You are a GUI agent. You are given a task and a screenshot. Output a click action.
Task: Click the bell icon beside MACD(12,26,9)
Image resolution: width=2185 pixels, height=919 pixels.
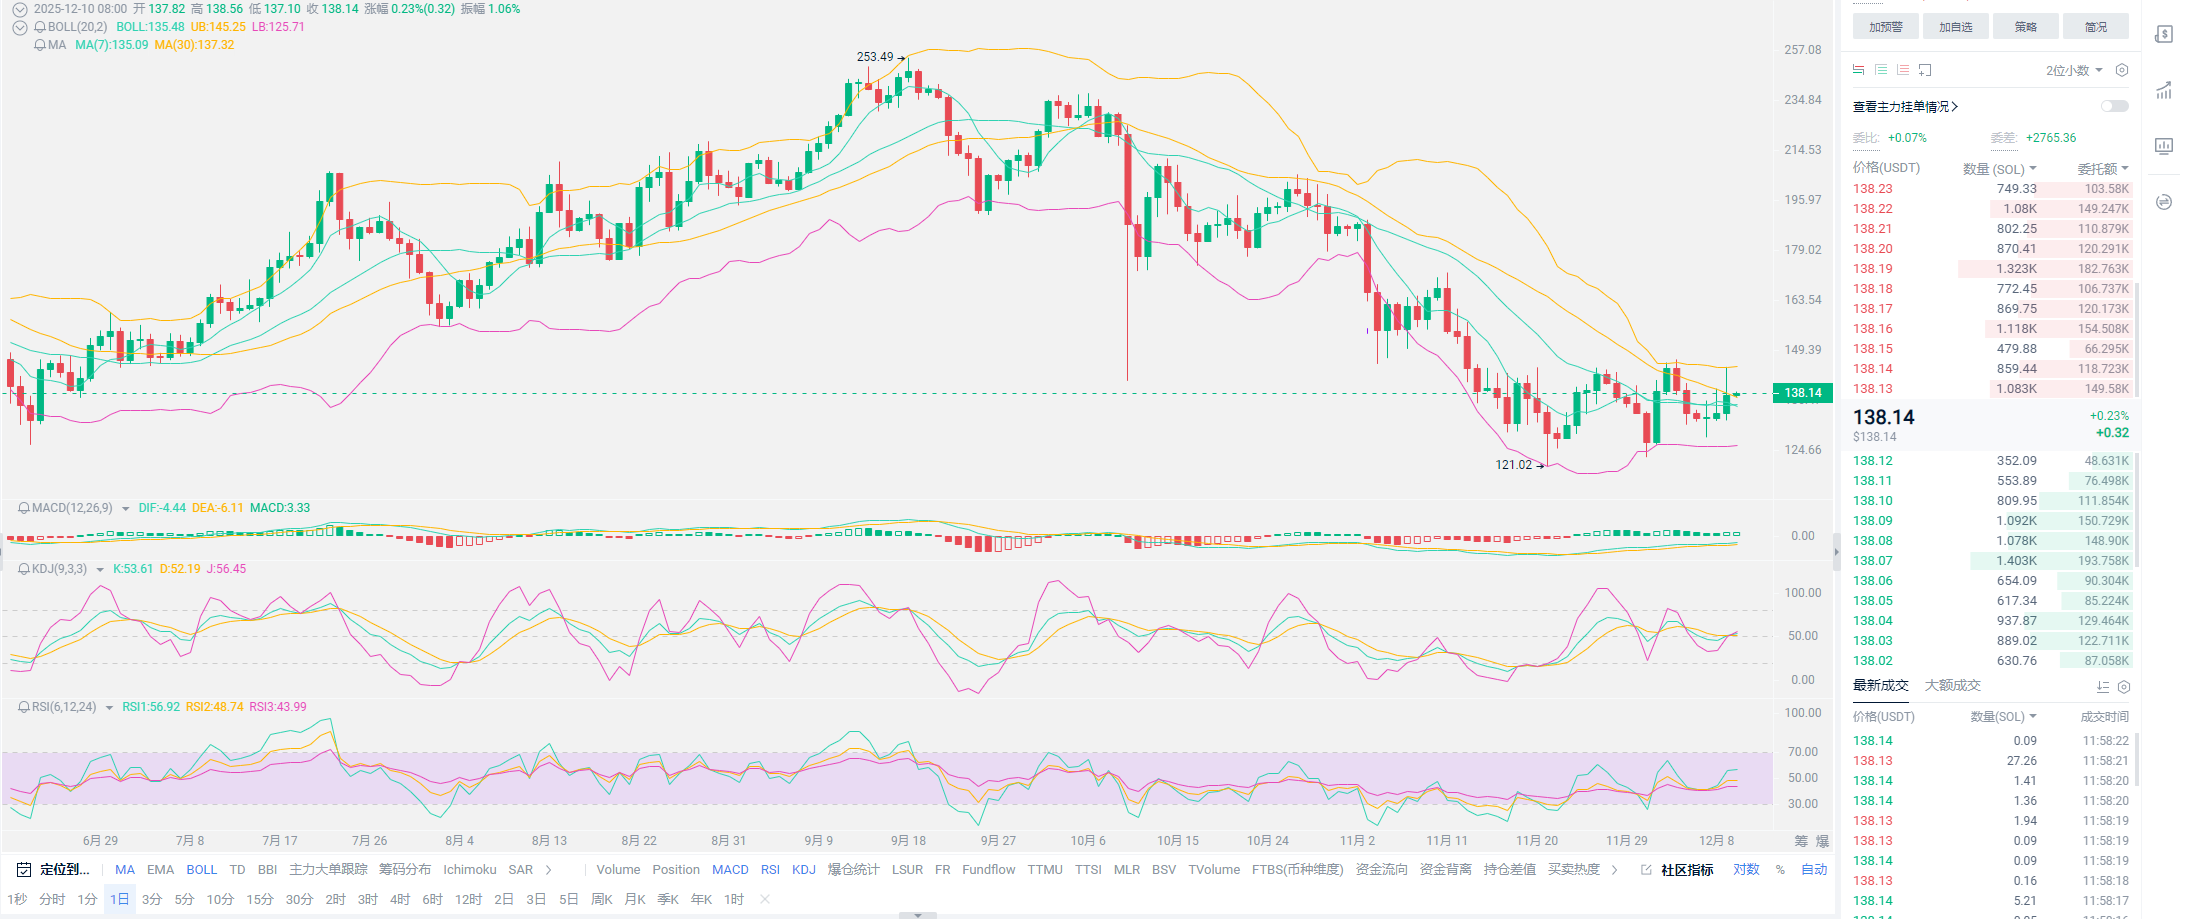pos(24,508)
